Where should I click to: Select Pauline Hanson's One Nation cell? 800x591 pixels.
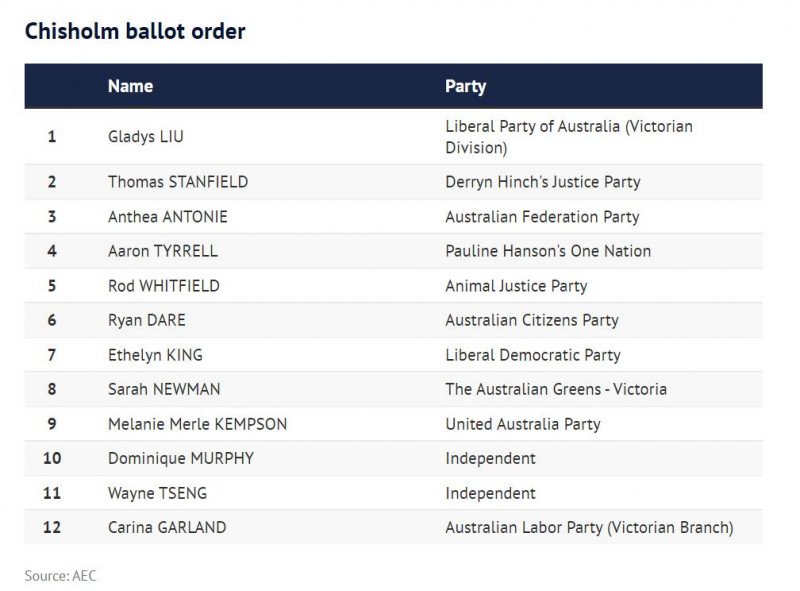point(548,251)
